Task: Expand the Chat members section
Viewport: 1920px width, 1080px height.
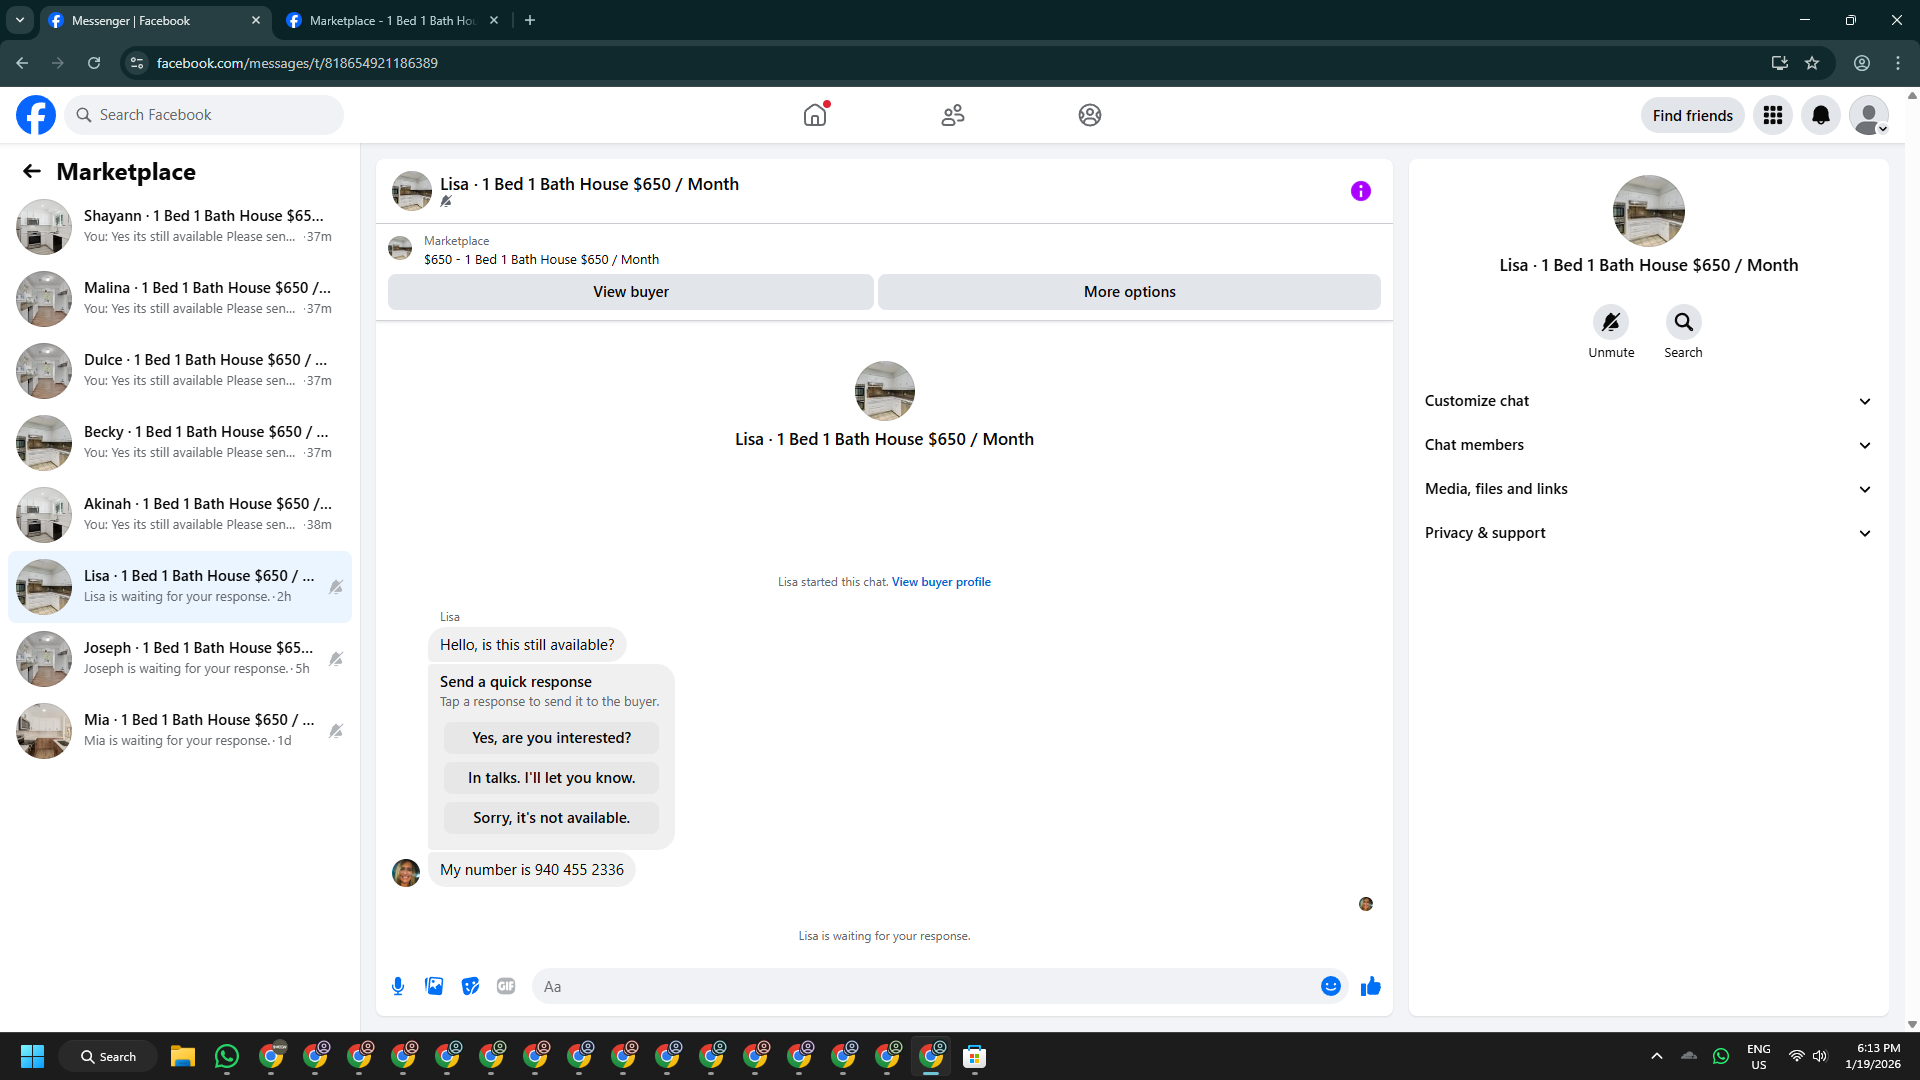Action: pyautogui.click(x=1647, y=445)
